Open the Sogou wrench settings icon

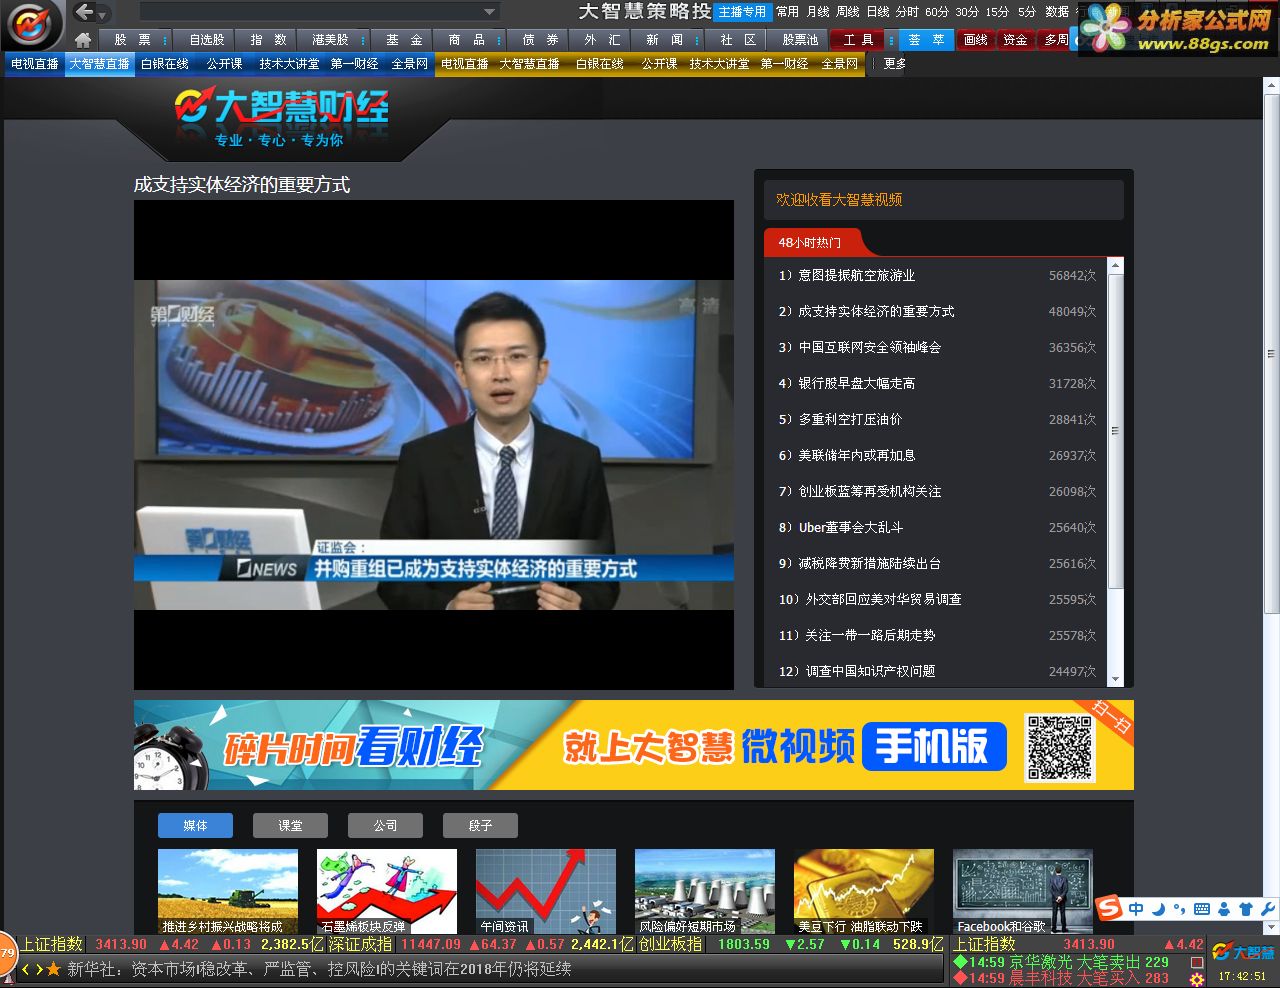1267,909
